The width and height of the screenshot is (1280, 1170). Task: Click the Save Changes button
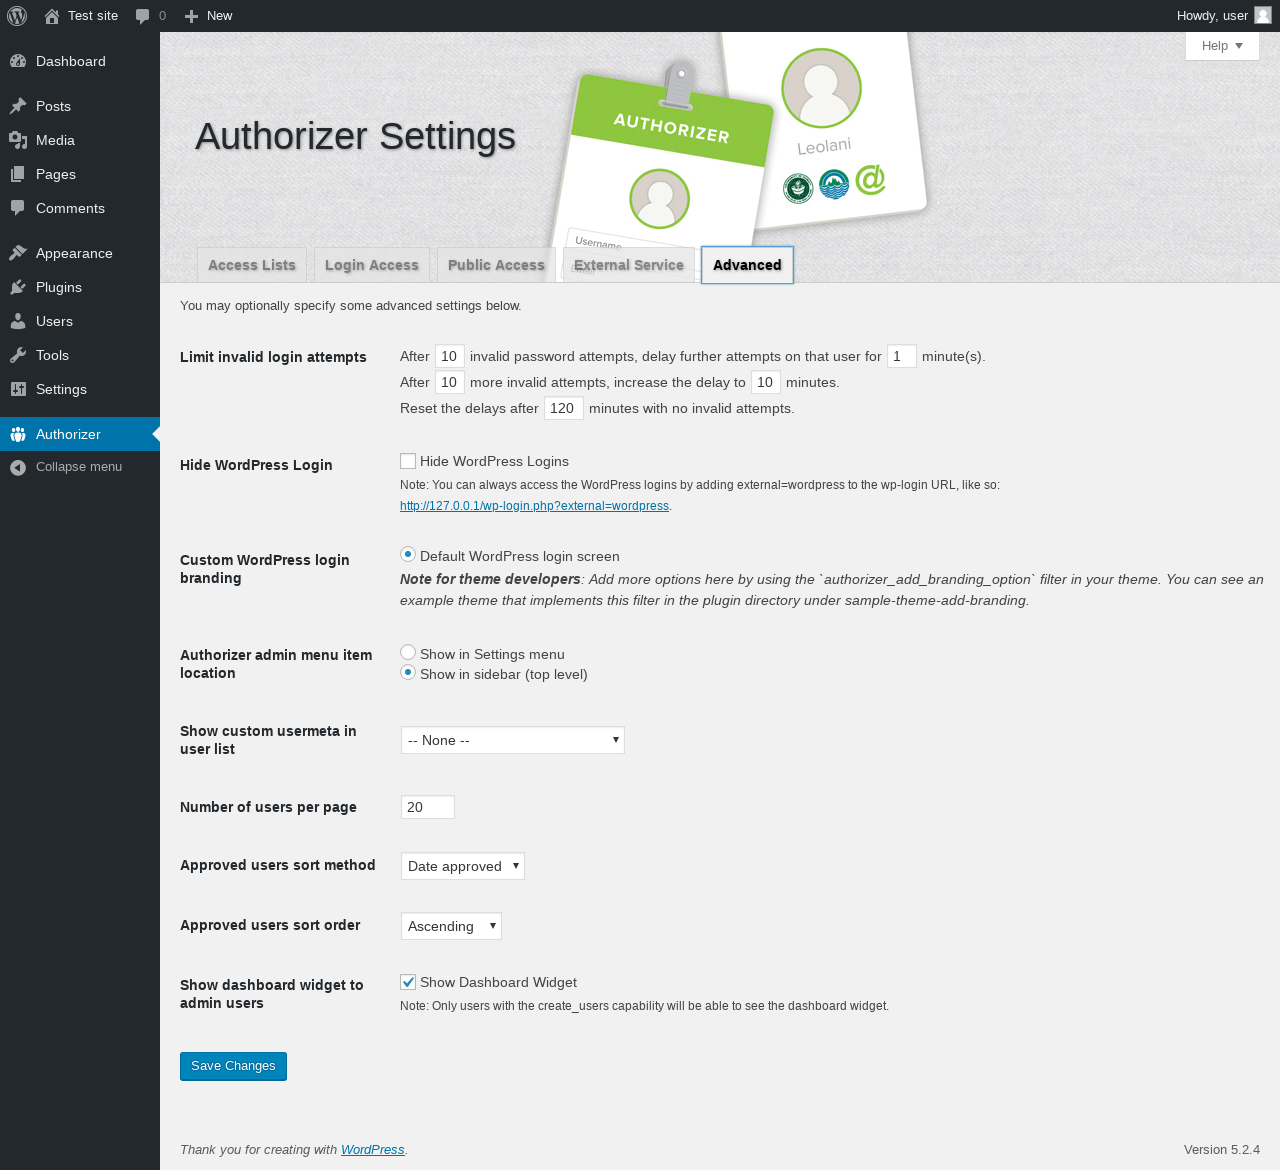tap(233, 1066)
